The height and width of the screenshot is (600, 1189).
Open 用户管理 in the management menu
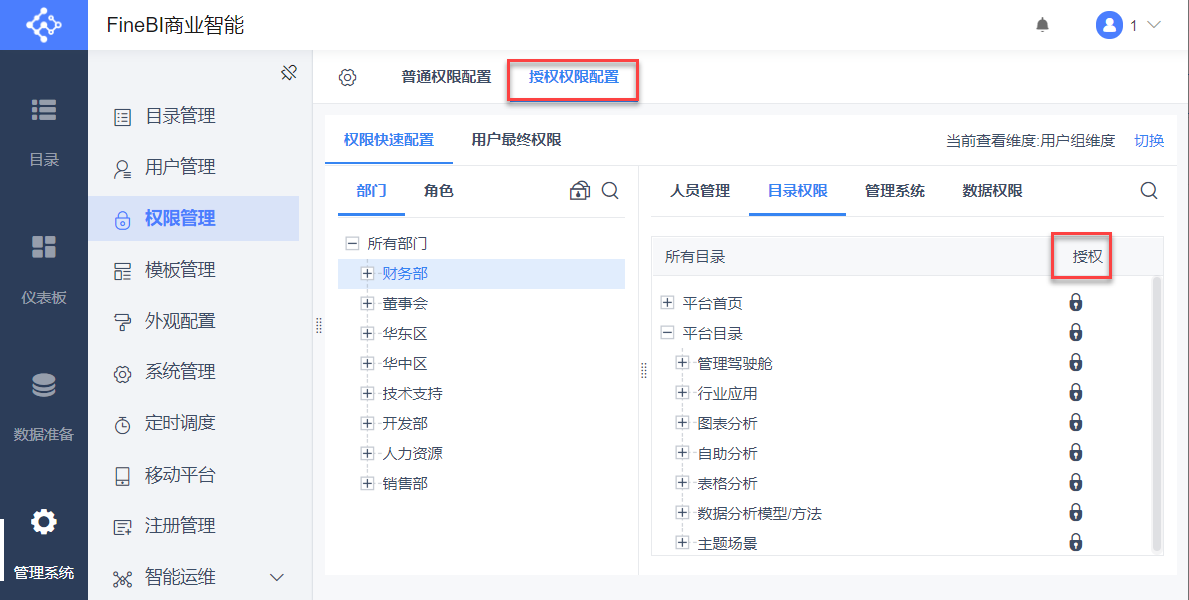point(180,167)
